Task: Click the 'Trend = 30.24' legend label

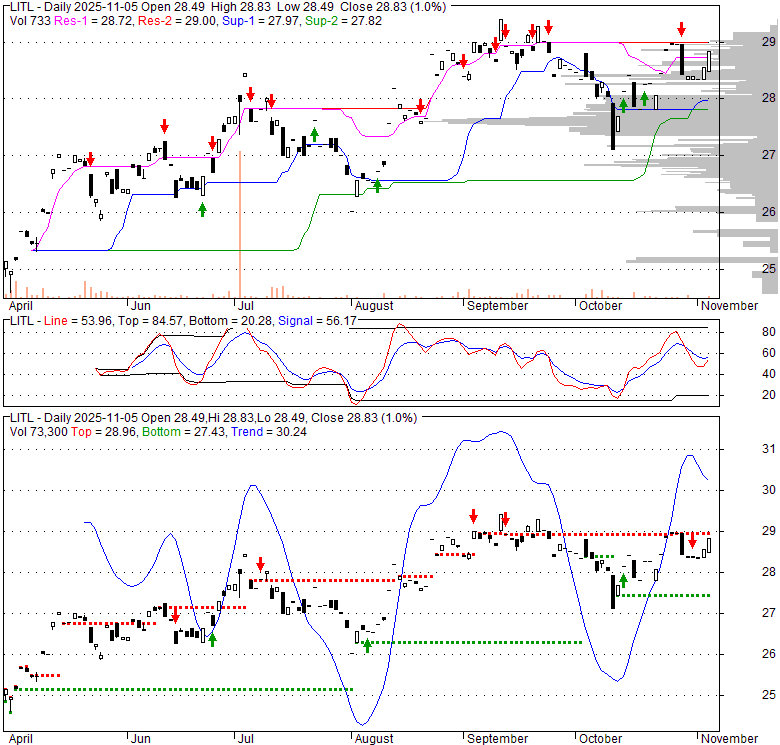Action: coord(269,432)
